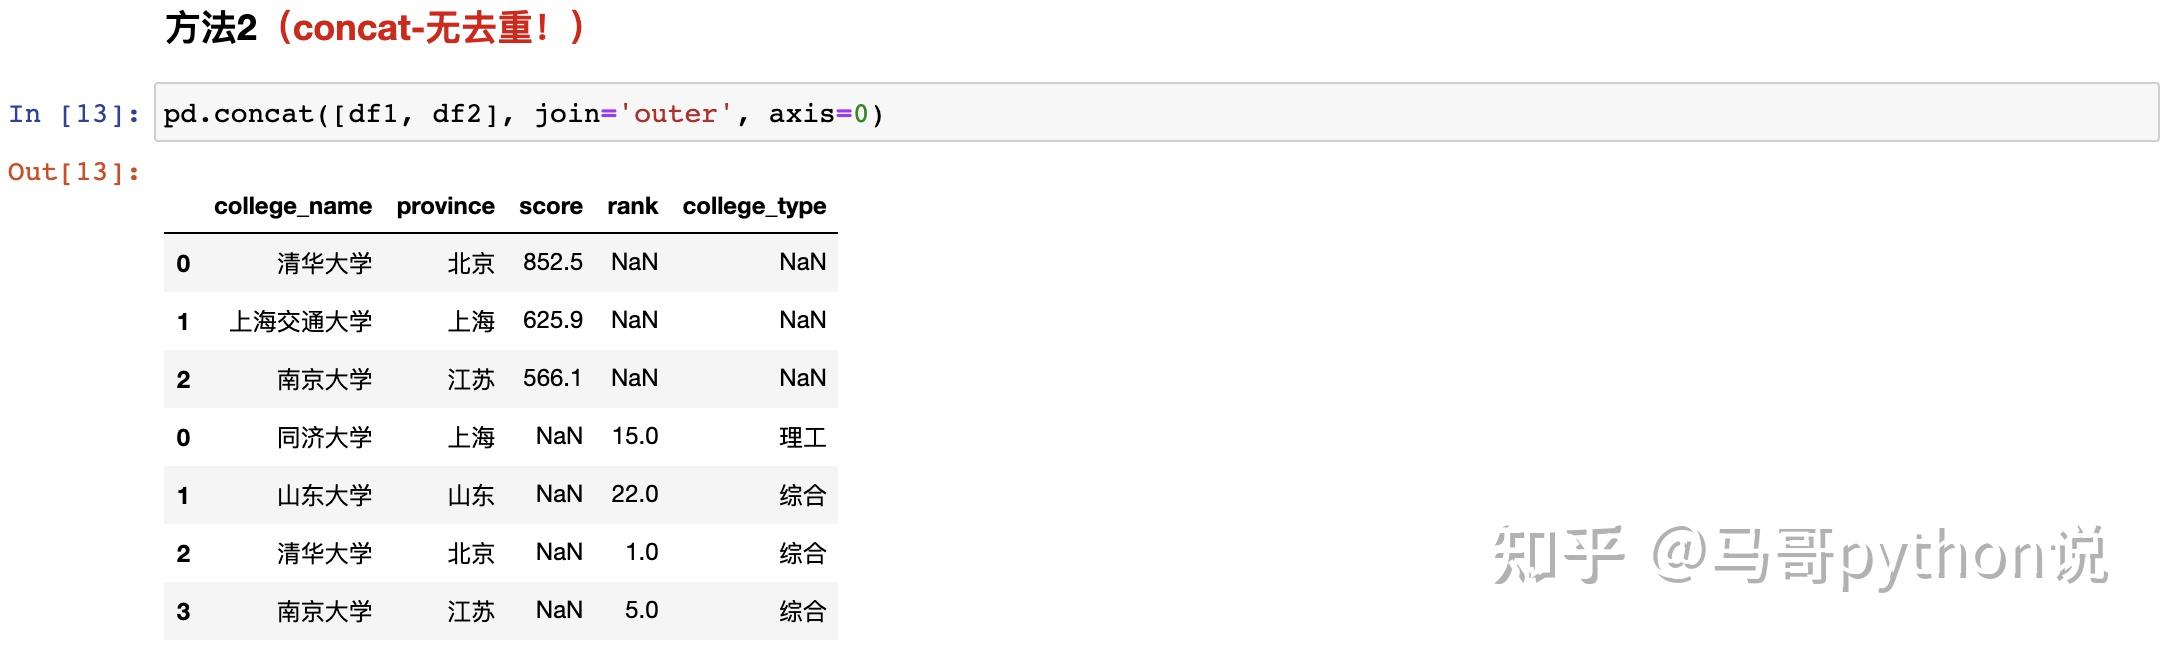Click the score value 625.9
This screenshot has width=2164, height=652.
click(552, 320)
